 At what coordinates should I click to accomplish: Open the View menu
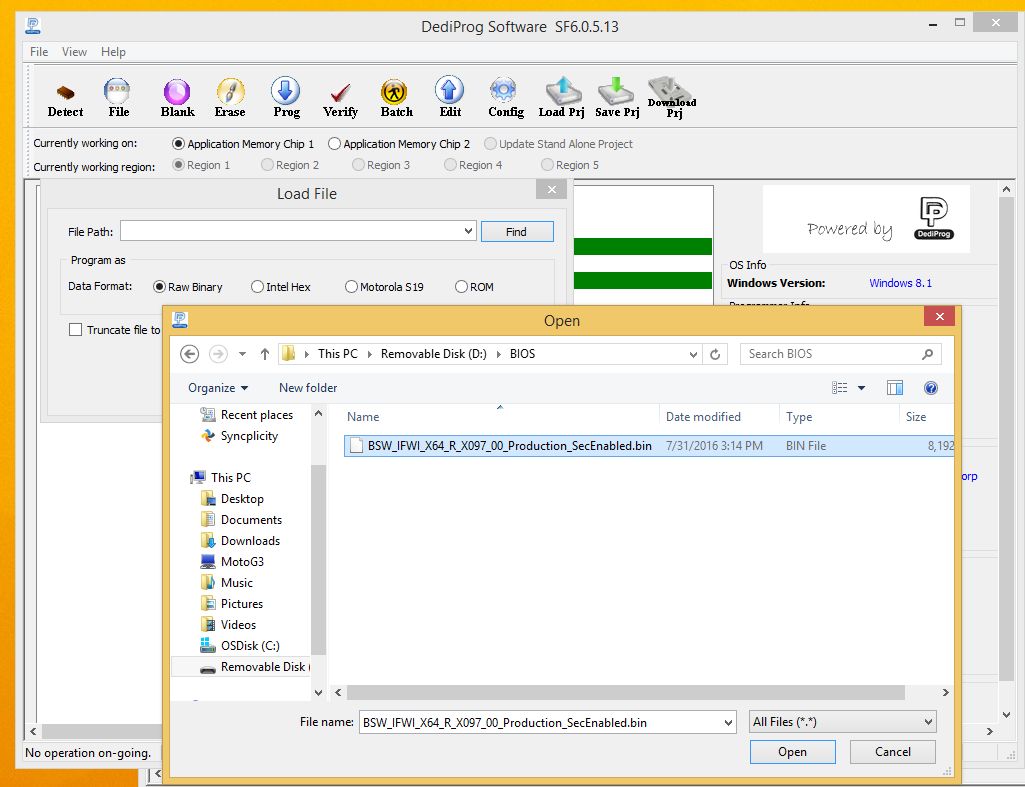(x=74, y=52)
